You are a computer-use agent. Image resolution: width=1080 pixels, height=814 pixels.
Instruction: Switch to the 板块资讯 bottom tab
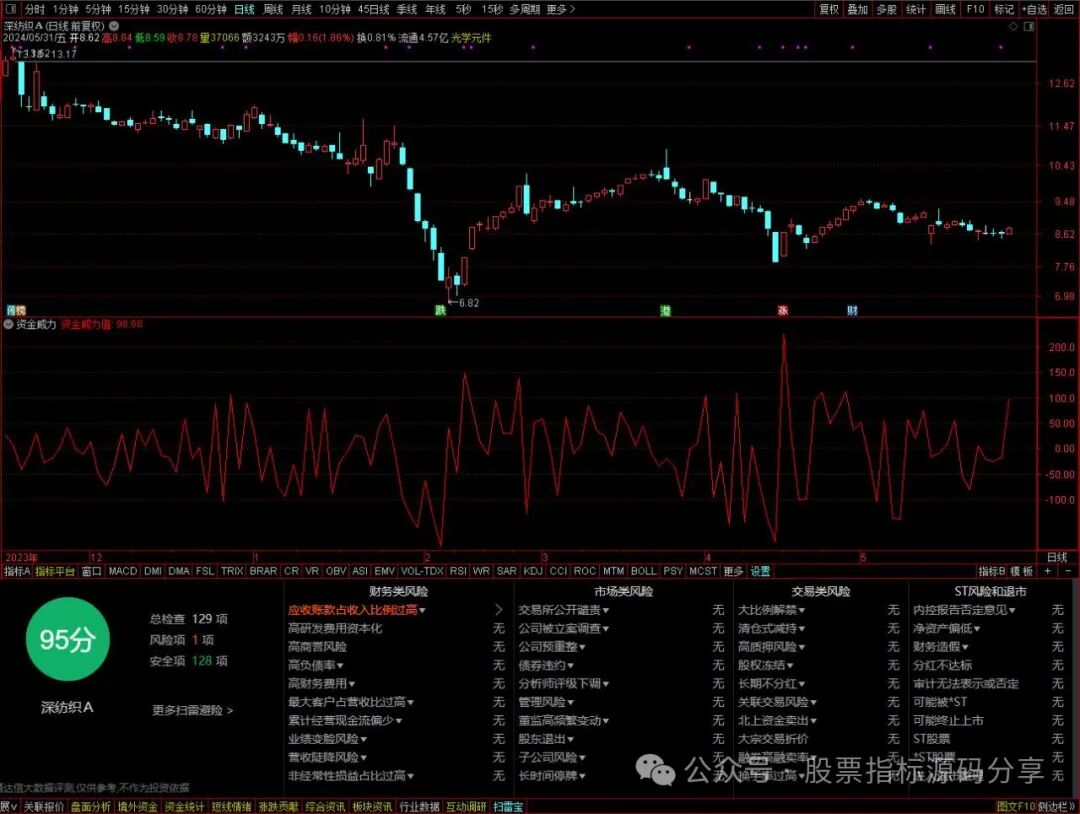click(x=373, y=806)
